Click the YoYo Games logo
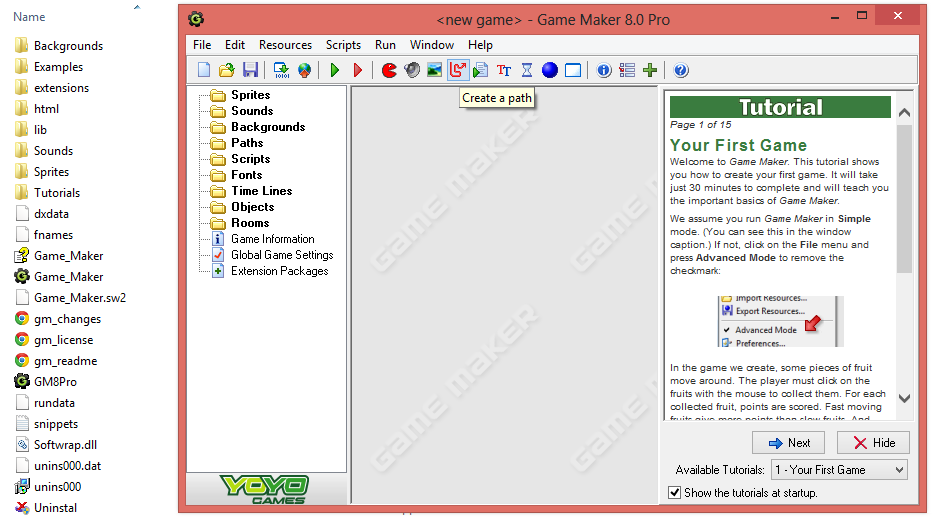Viewport: 935px width, 521px height. pos(265,489)
